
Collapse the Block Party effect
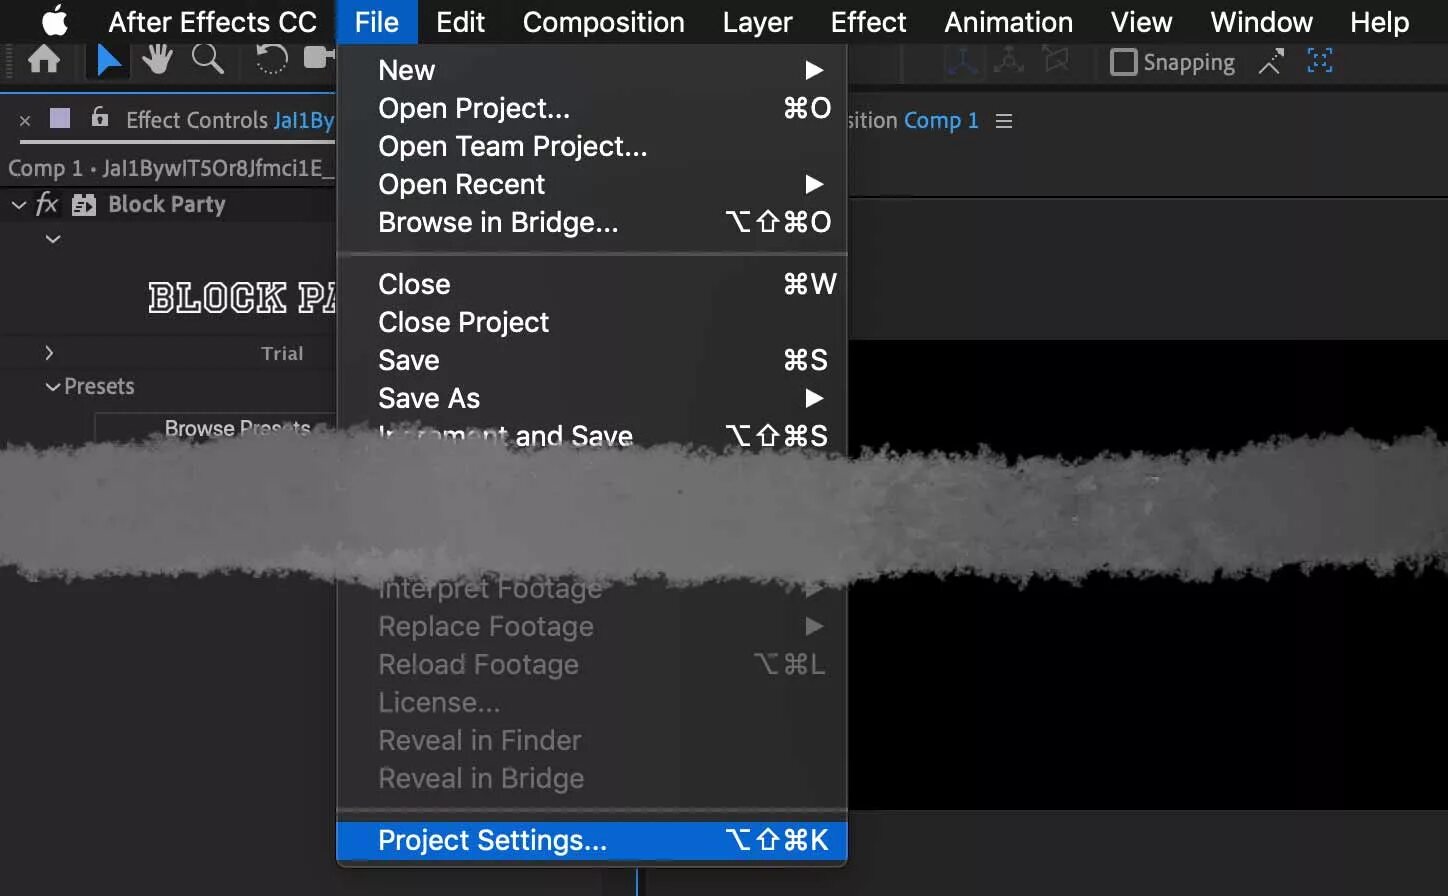(x=19, y=205)
